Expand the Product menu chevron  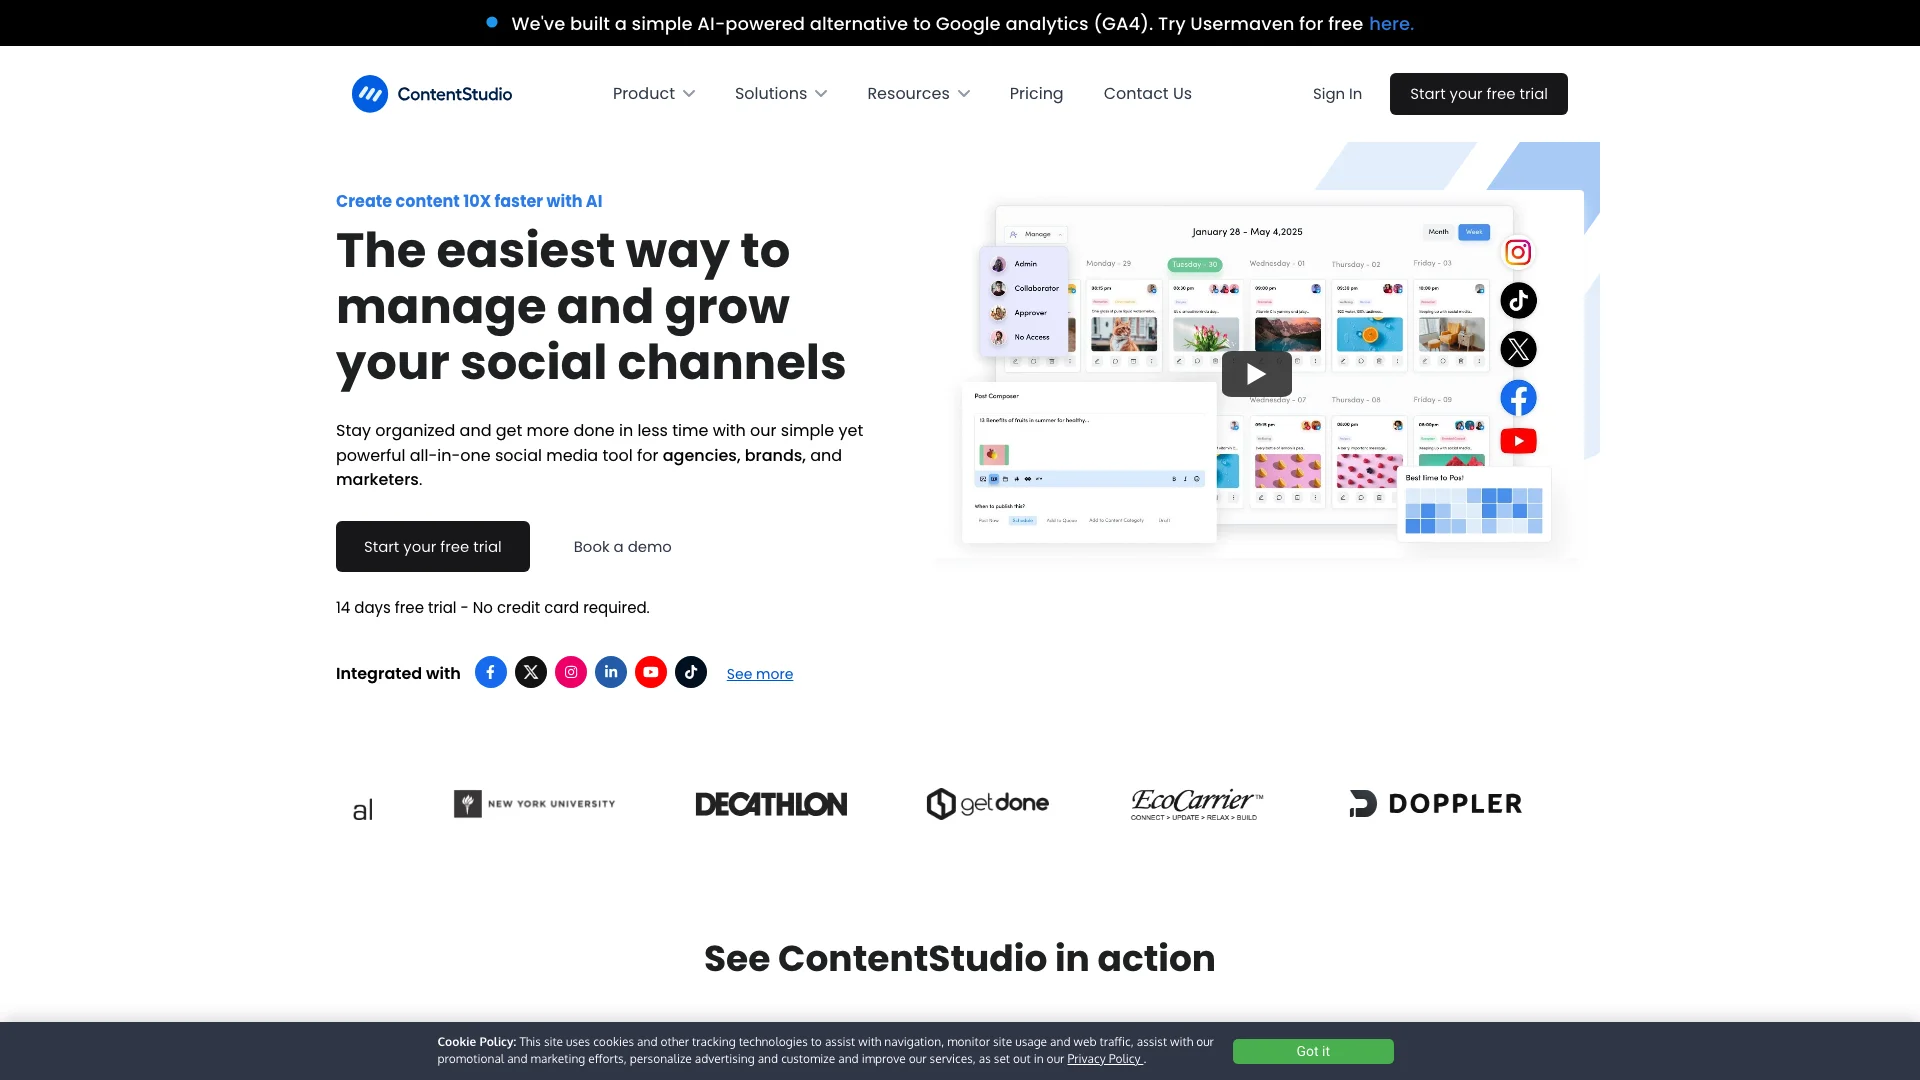coord(689,94)
